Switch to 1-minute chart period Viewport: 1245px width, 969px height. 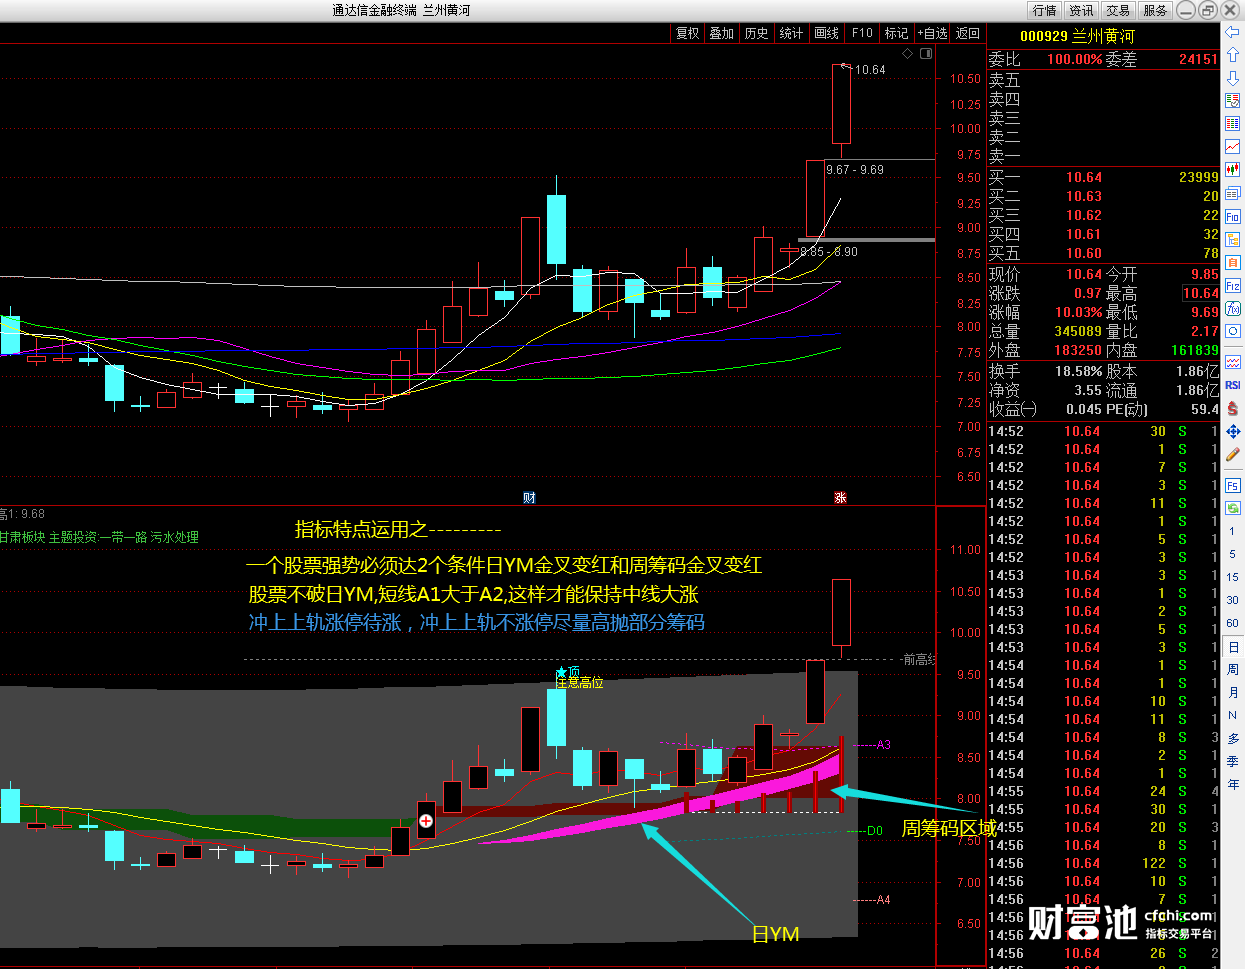pyautogui.click(x=1233, y=531)
